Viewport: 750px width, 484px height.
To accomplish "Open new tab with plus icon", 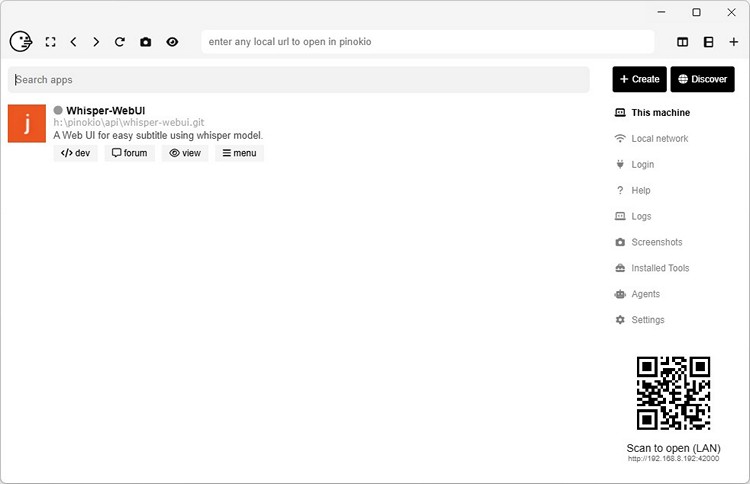I will (734, 42).
